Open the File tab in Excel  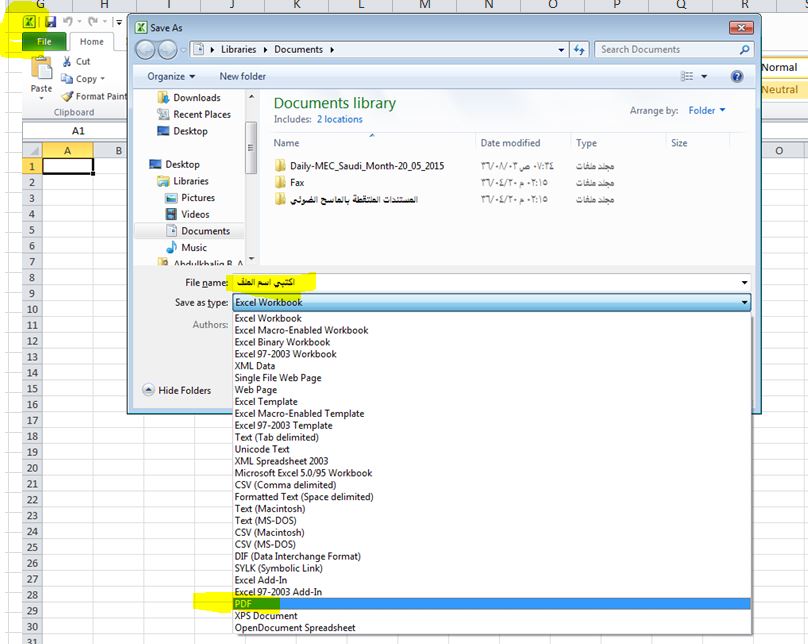44,42
